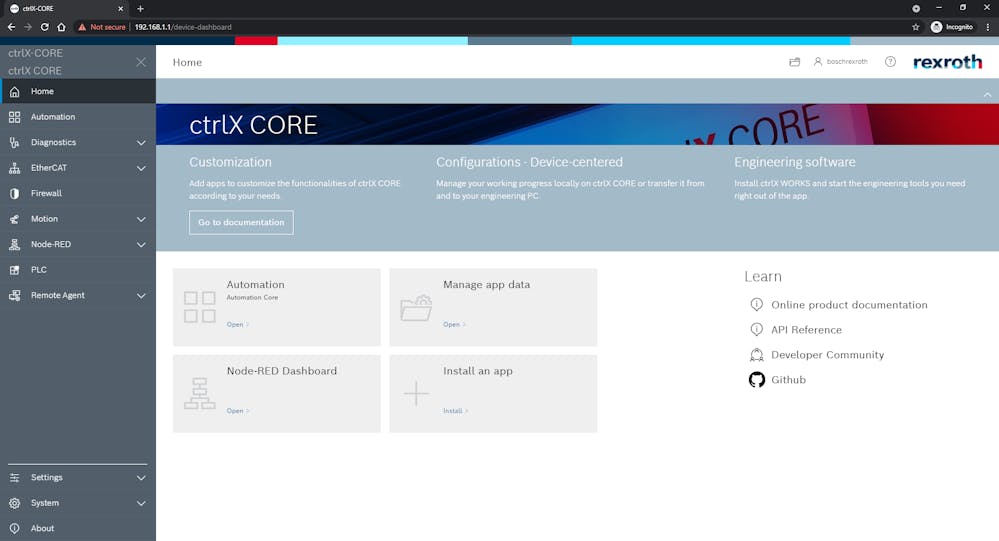The image size is (999, 541).
Task: Click the Automation grid icon in the sidebar
Action: (x=15, y=117)
